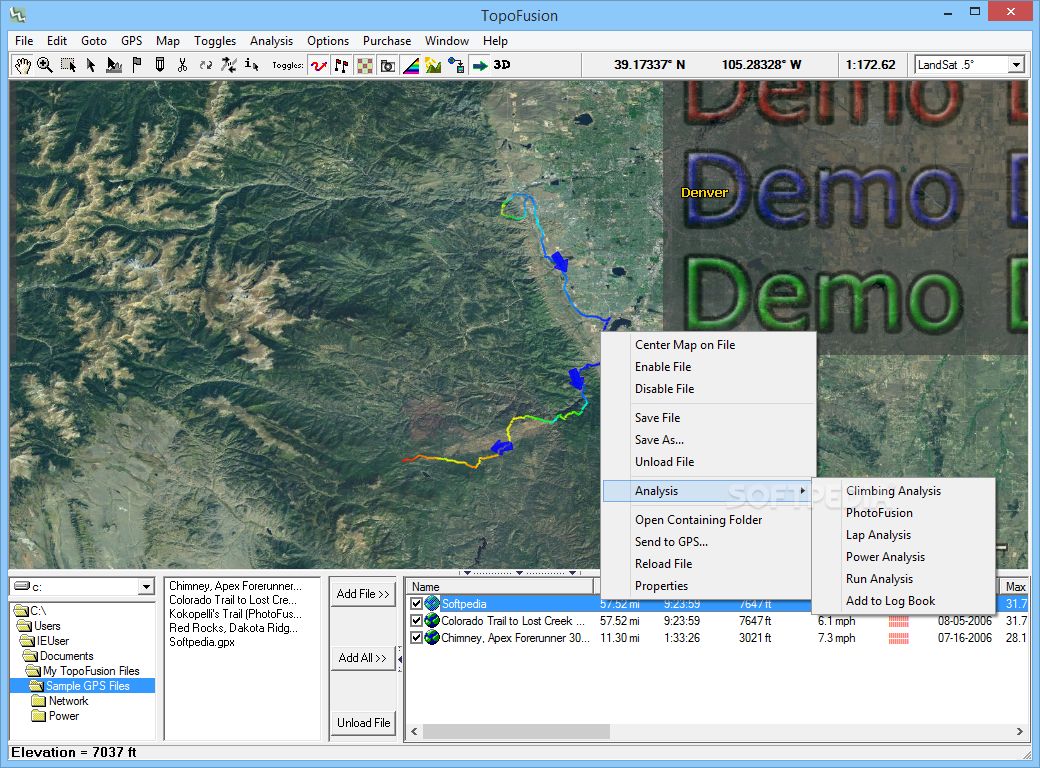Activate the magnifier zoom tool
The image size is (1040, 768).
[45, 65]
